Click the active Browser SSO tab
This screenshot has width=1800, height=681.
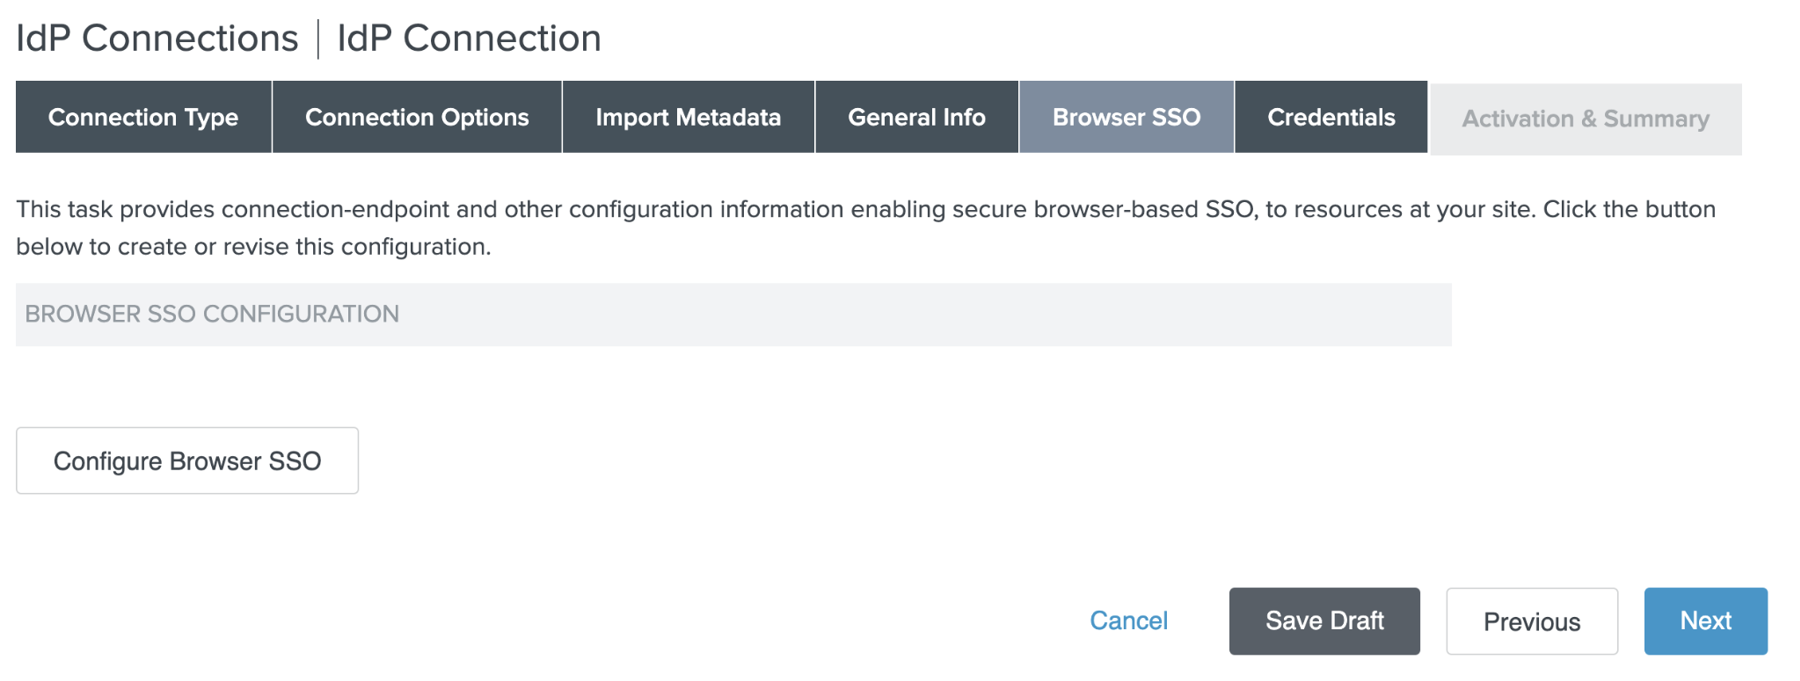pyautogui.click(x=1126, y=117)
